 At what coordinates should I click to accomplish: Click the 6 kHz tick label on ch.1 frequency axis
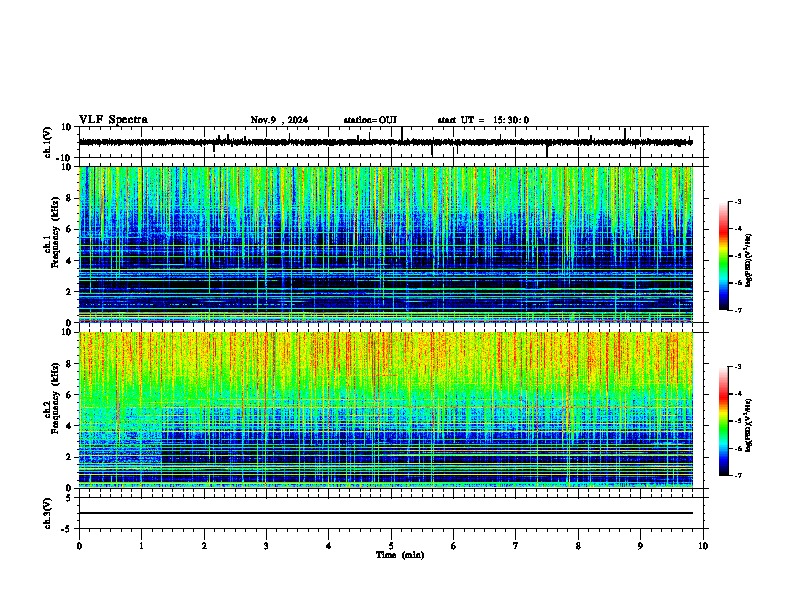coord(70,229)
